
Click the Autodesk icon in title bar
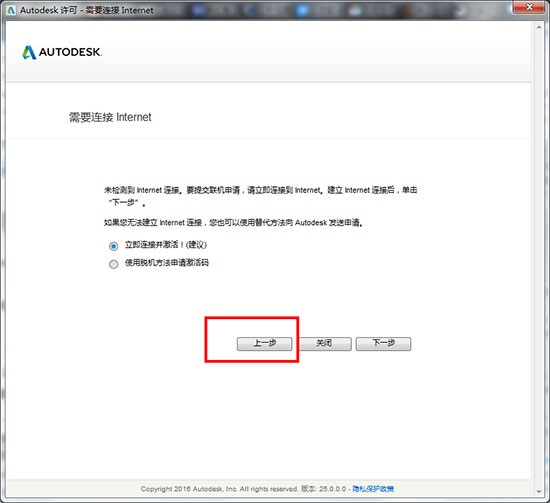pyautogui.click(x=11, y=11)
